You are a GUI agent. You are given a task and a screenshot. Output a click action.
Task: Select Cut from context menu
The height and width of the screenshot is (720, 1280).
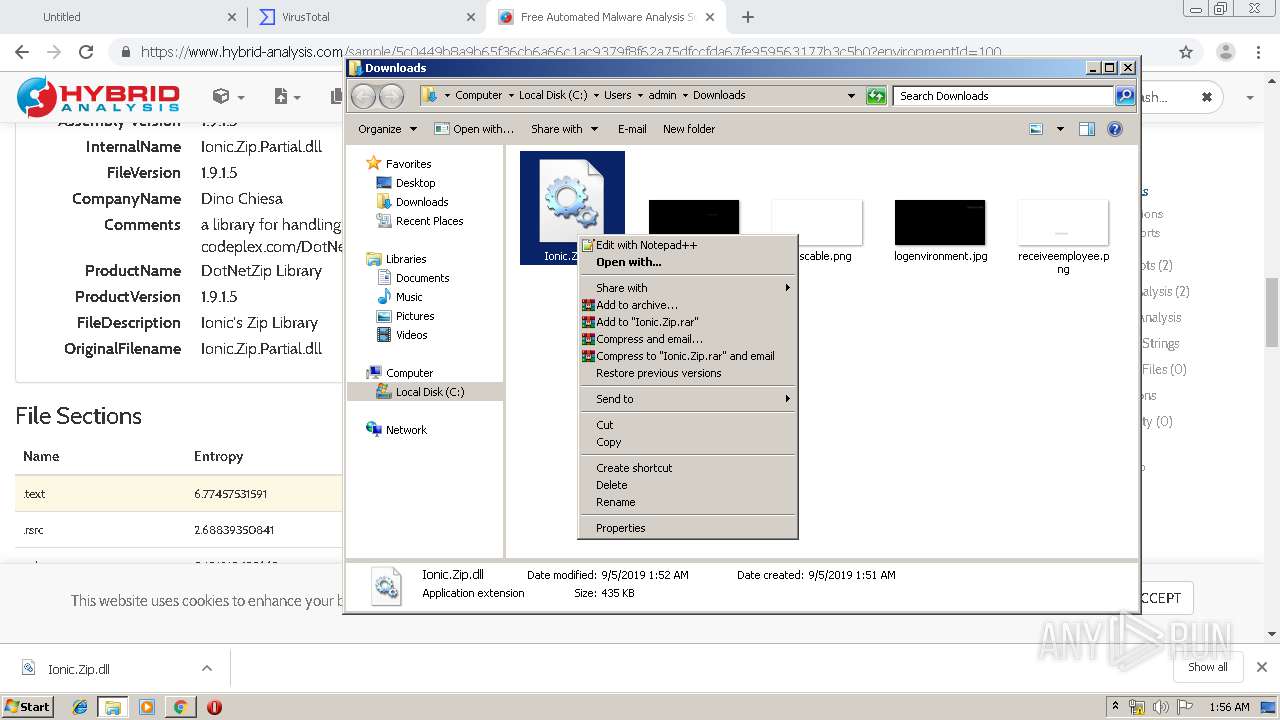click(688, 425)
